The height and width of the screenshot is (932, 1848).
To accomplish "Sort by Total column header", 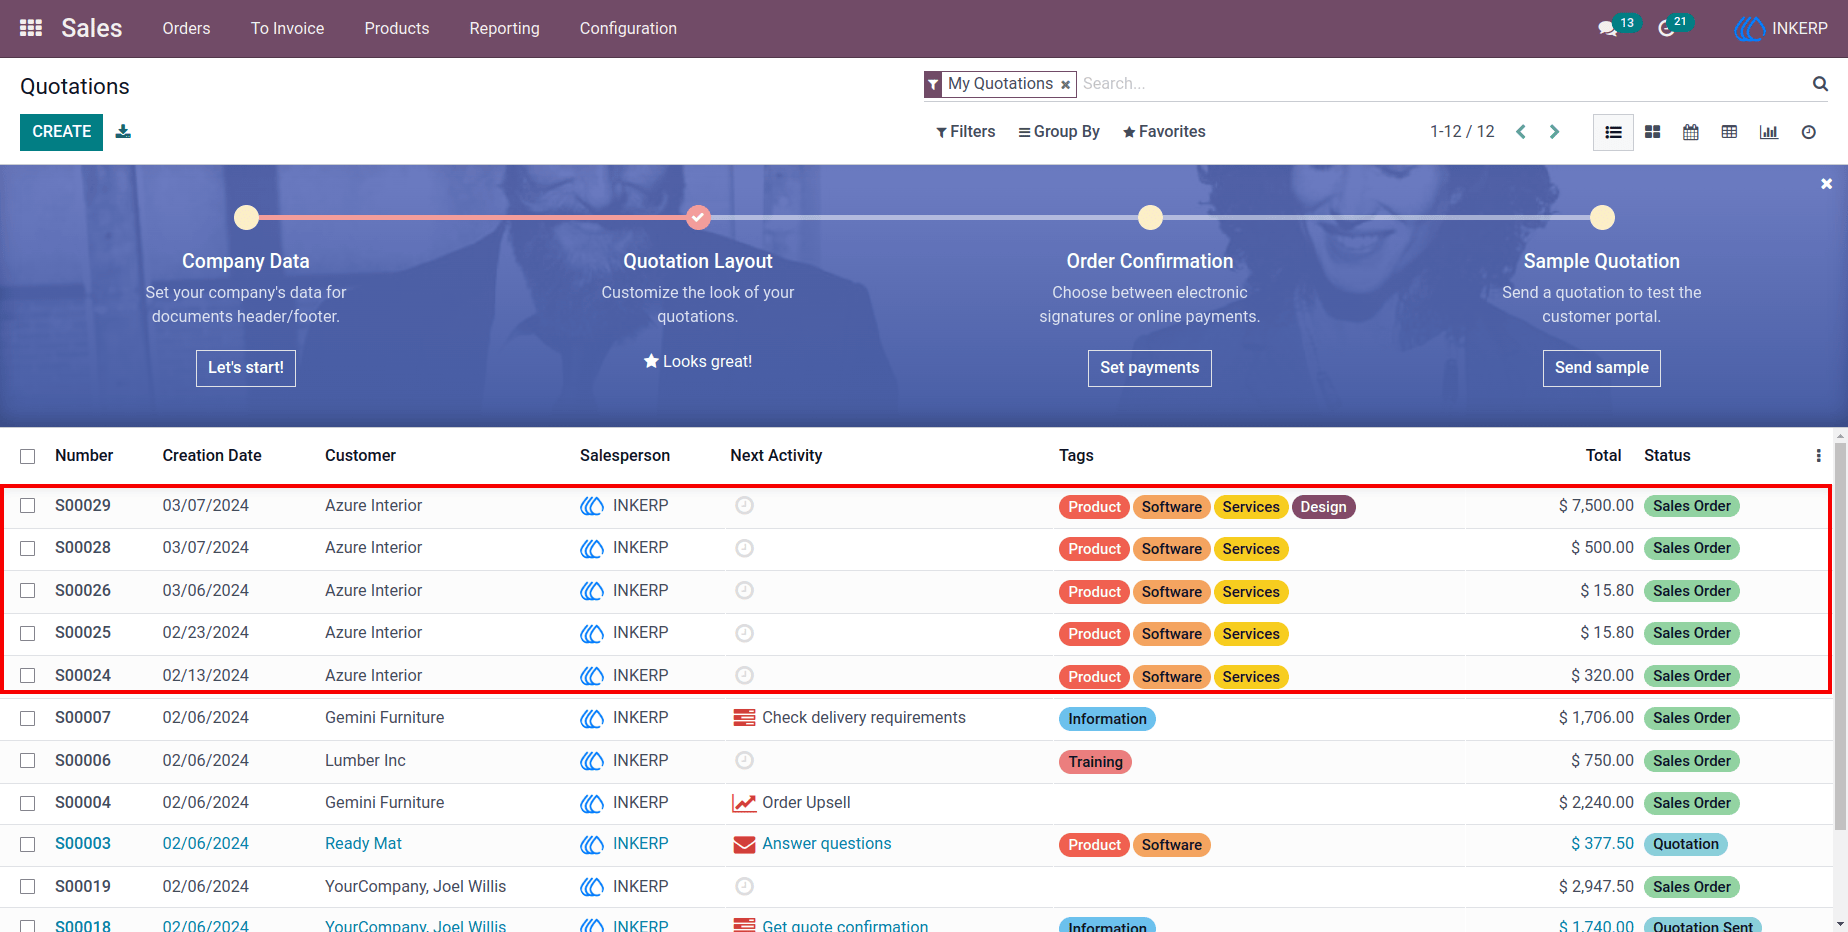I will [x=1604, y=456].
